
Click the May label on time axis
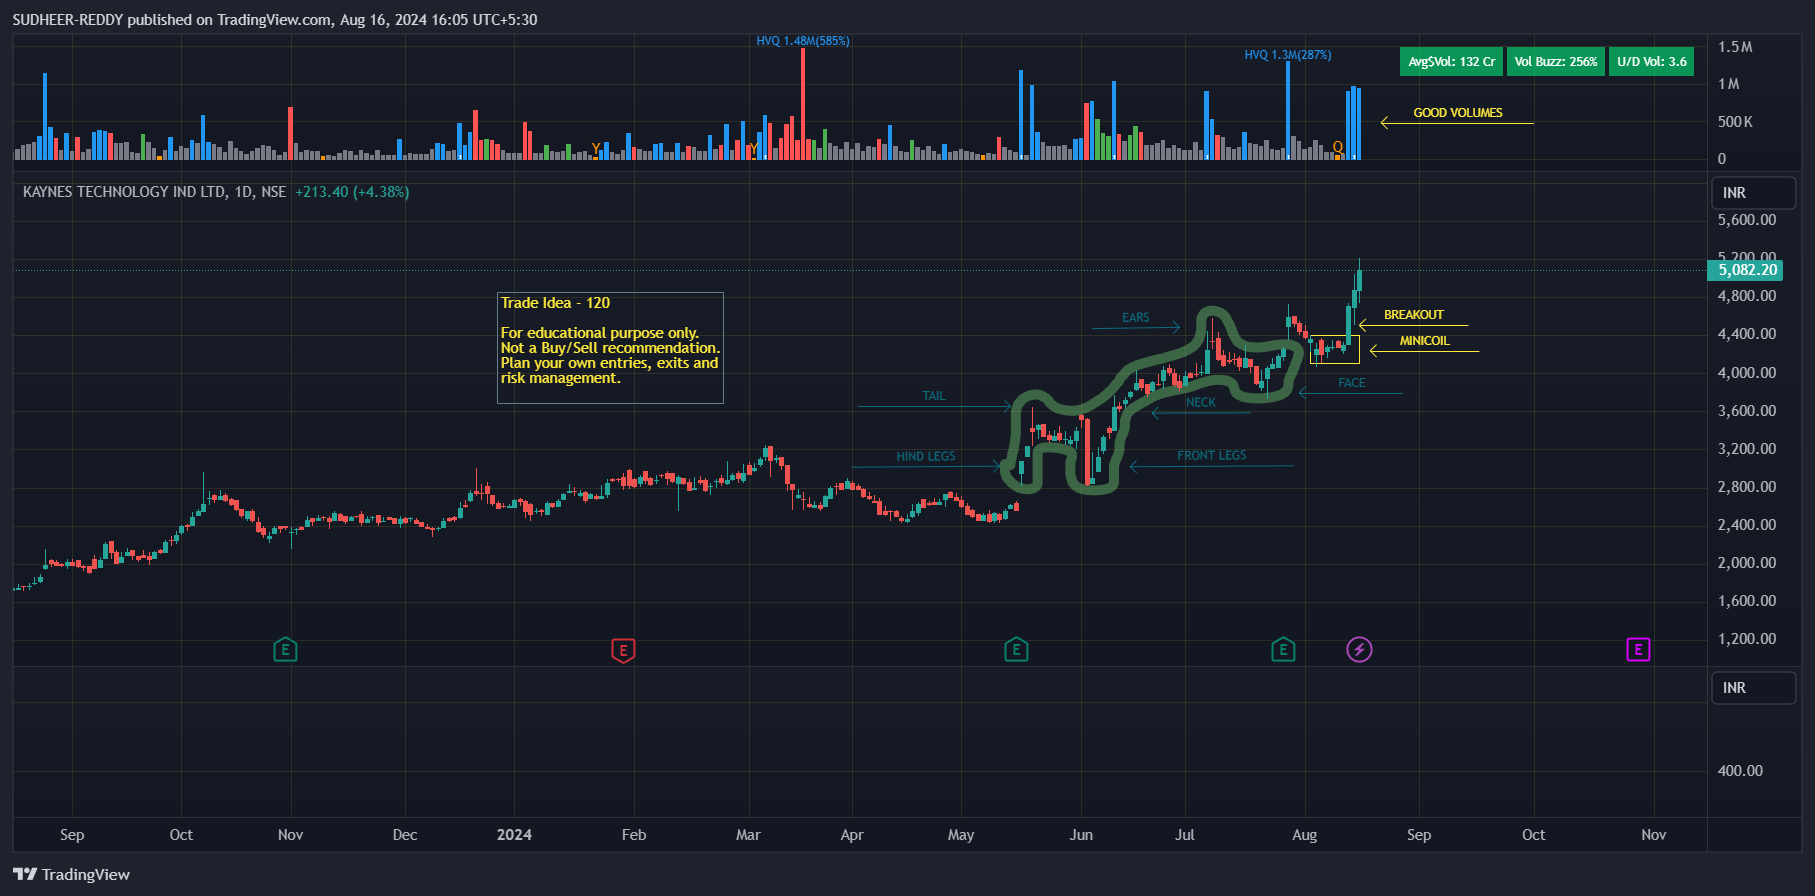click(x=961, y=835)
